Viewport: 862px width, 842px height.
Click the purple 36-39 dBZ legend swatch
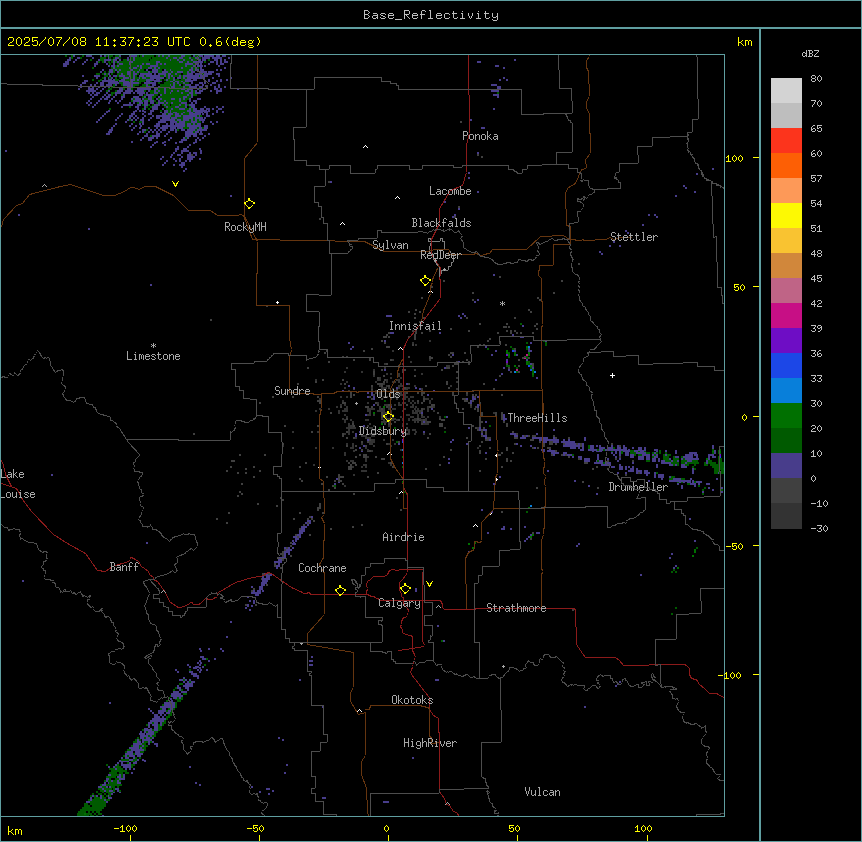coord(786,341)
